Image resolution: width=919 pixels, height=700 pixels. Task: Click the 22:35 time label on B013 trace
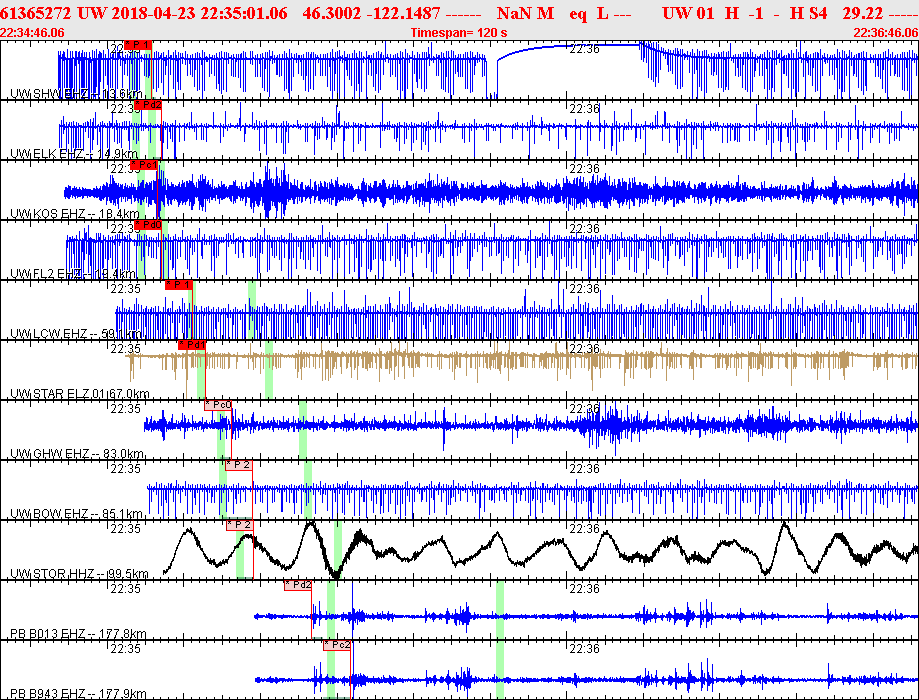[126, 589]
